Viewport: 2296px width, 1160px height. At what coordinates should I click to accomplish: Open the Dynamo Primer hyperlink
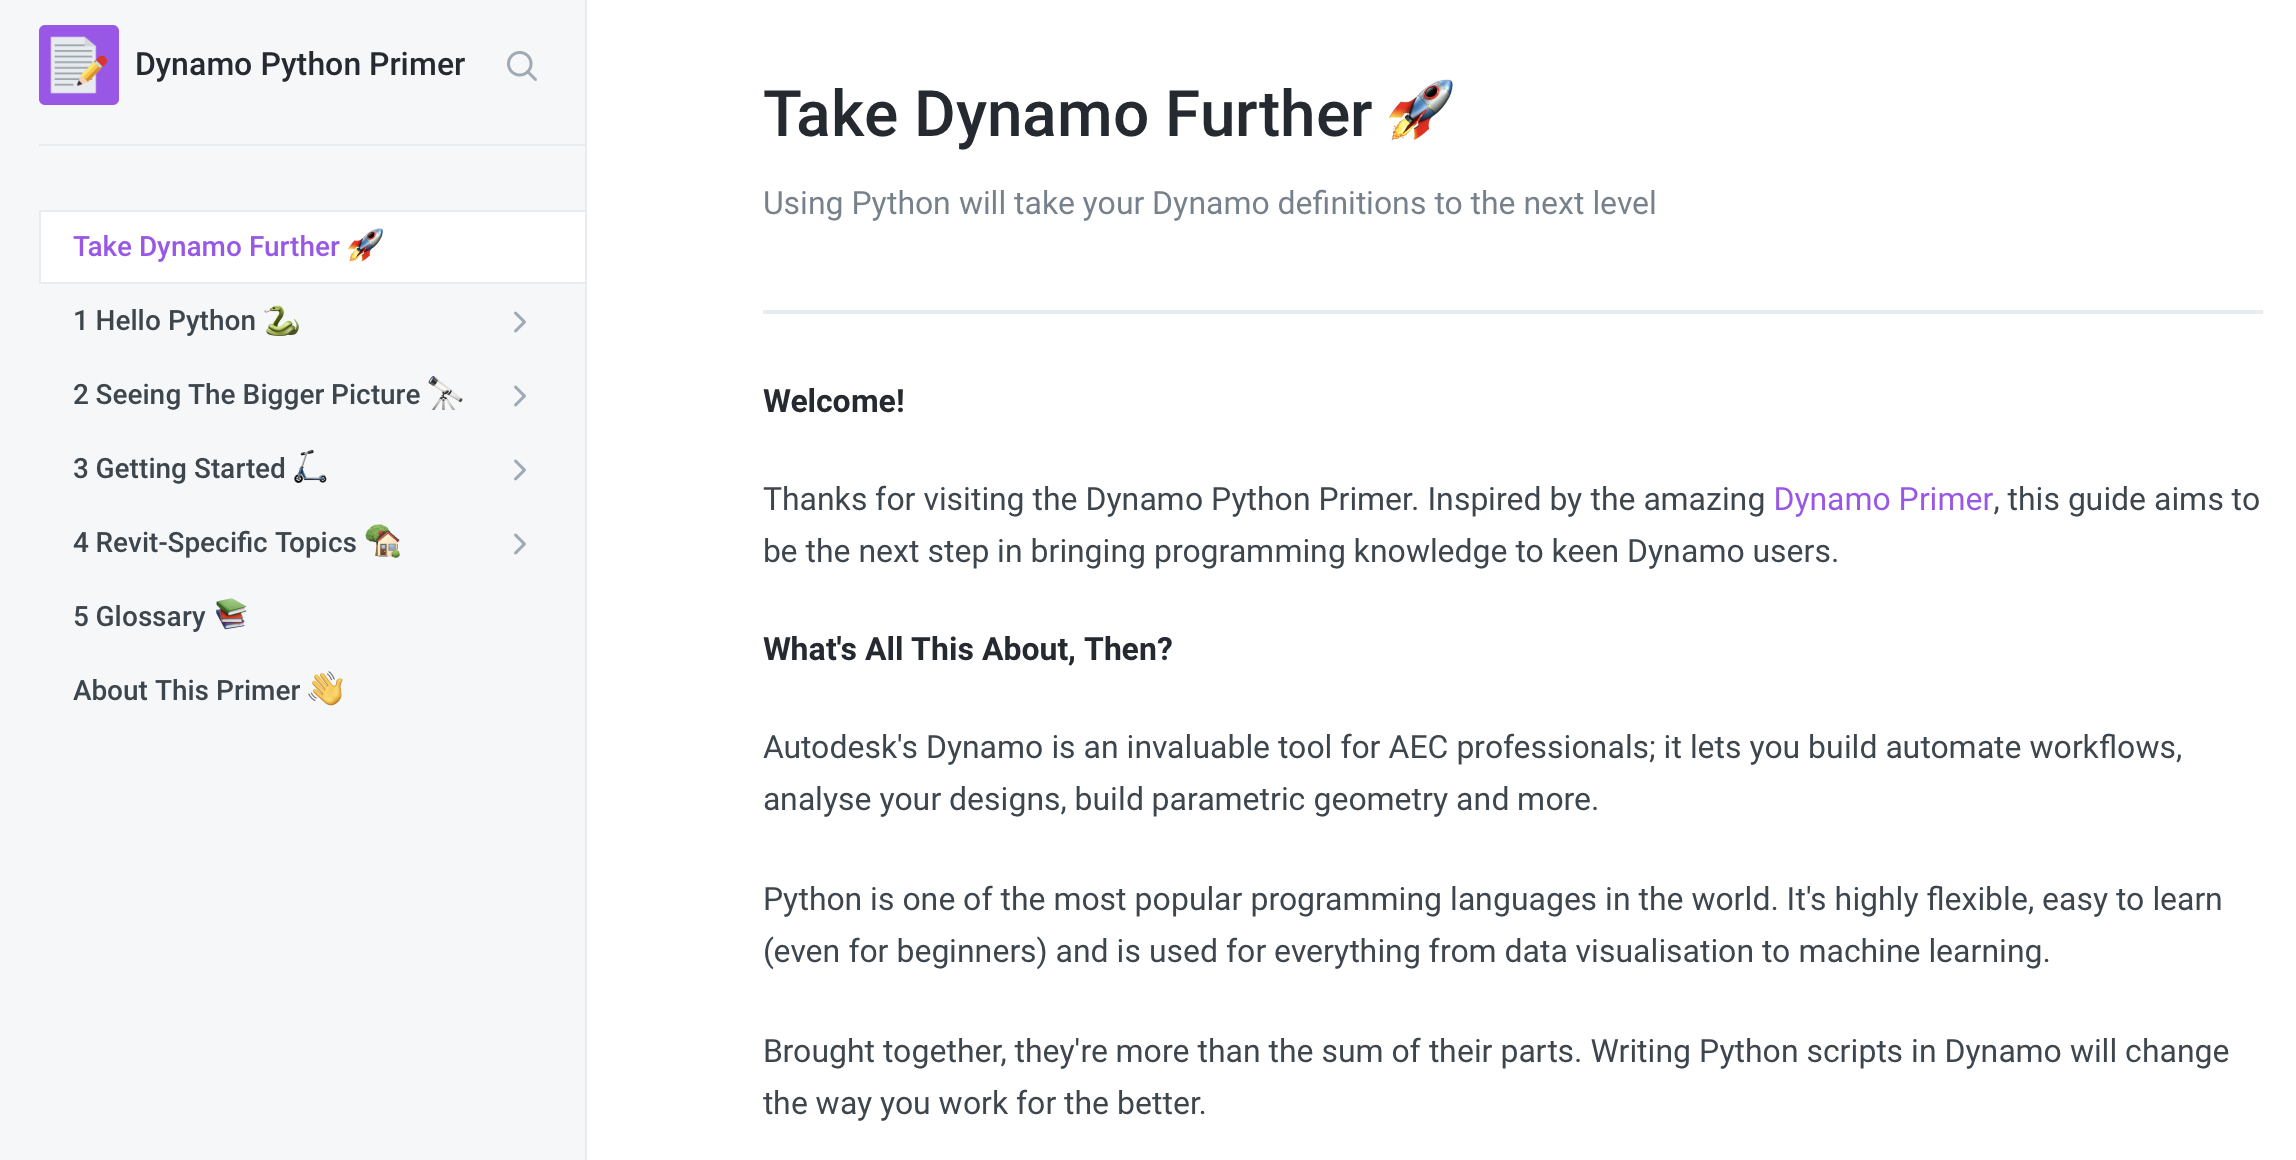(x=1882, y=499)
